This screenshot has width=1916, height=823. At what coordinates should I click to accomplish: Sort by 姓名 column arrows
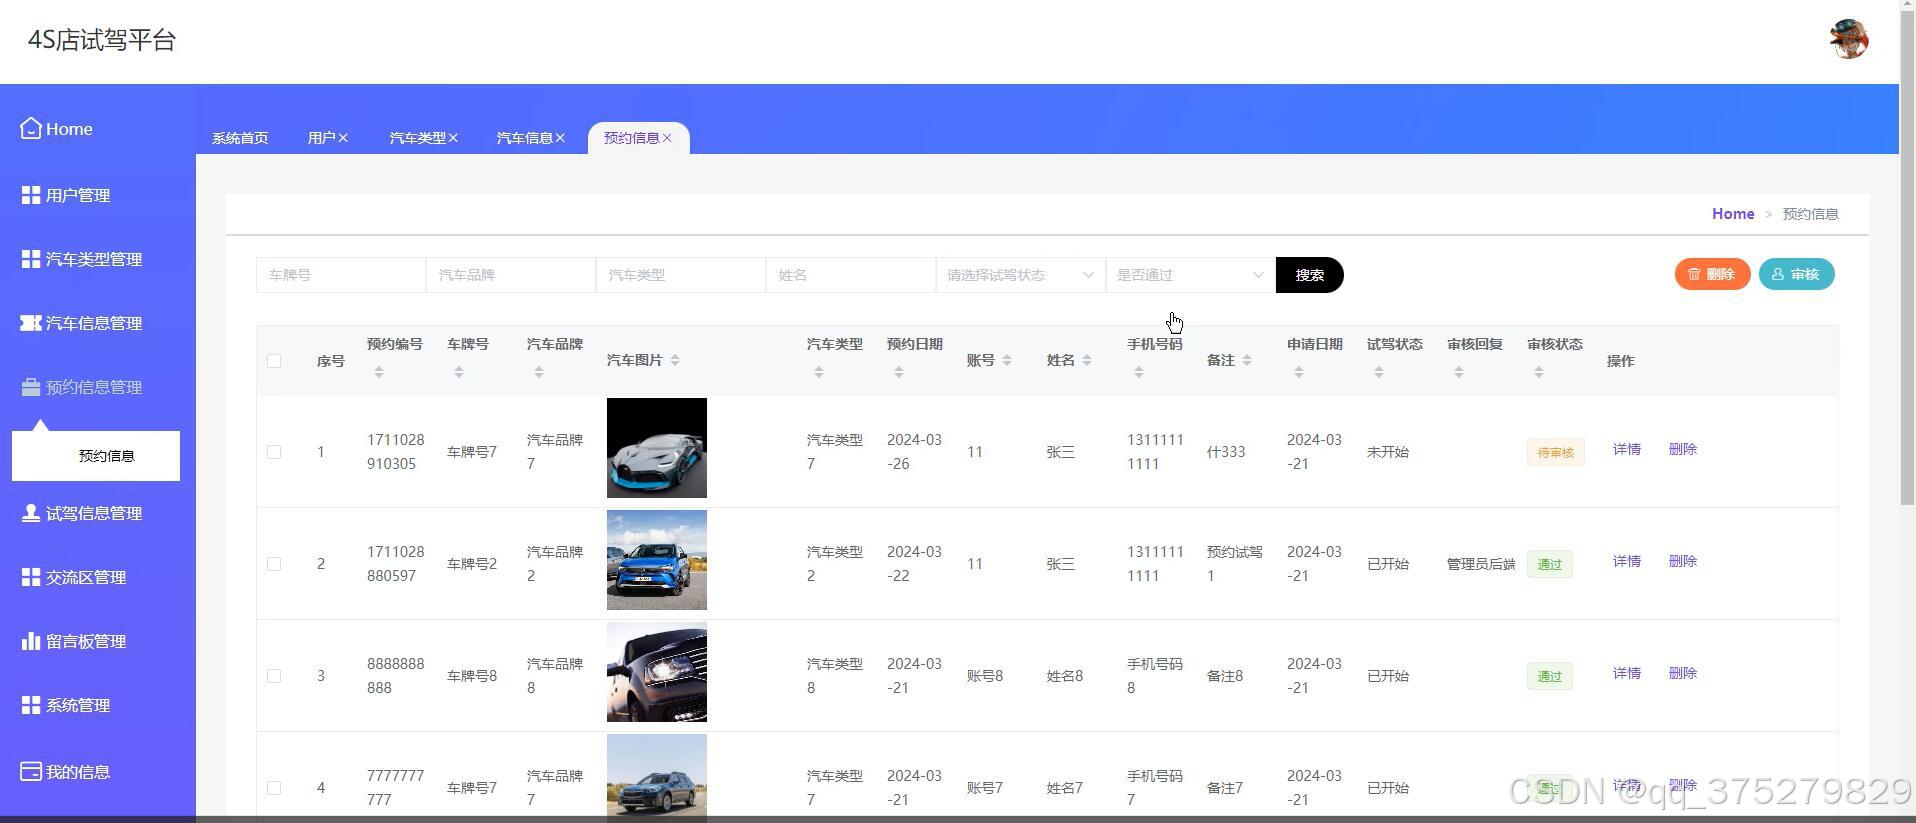point(1087,360)
